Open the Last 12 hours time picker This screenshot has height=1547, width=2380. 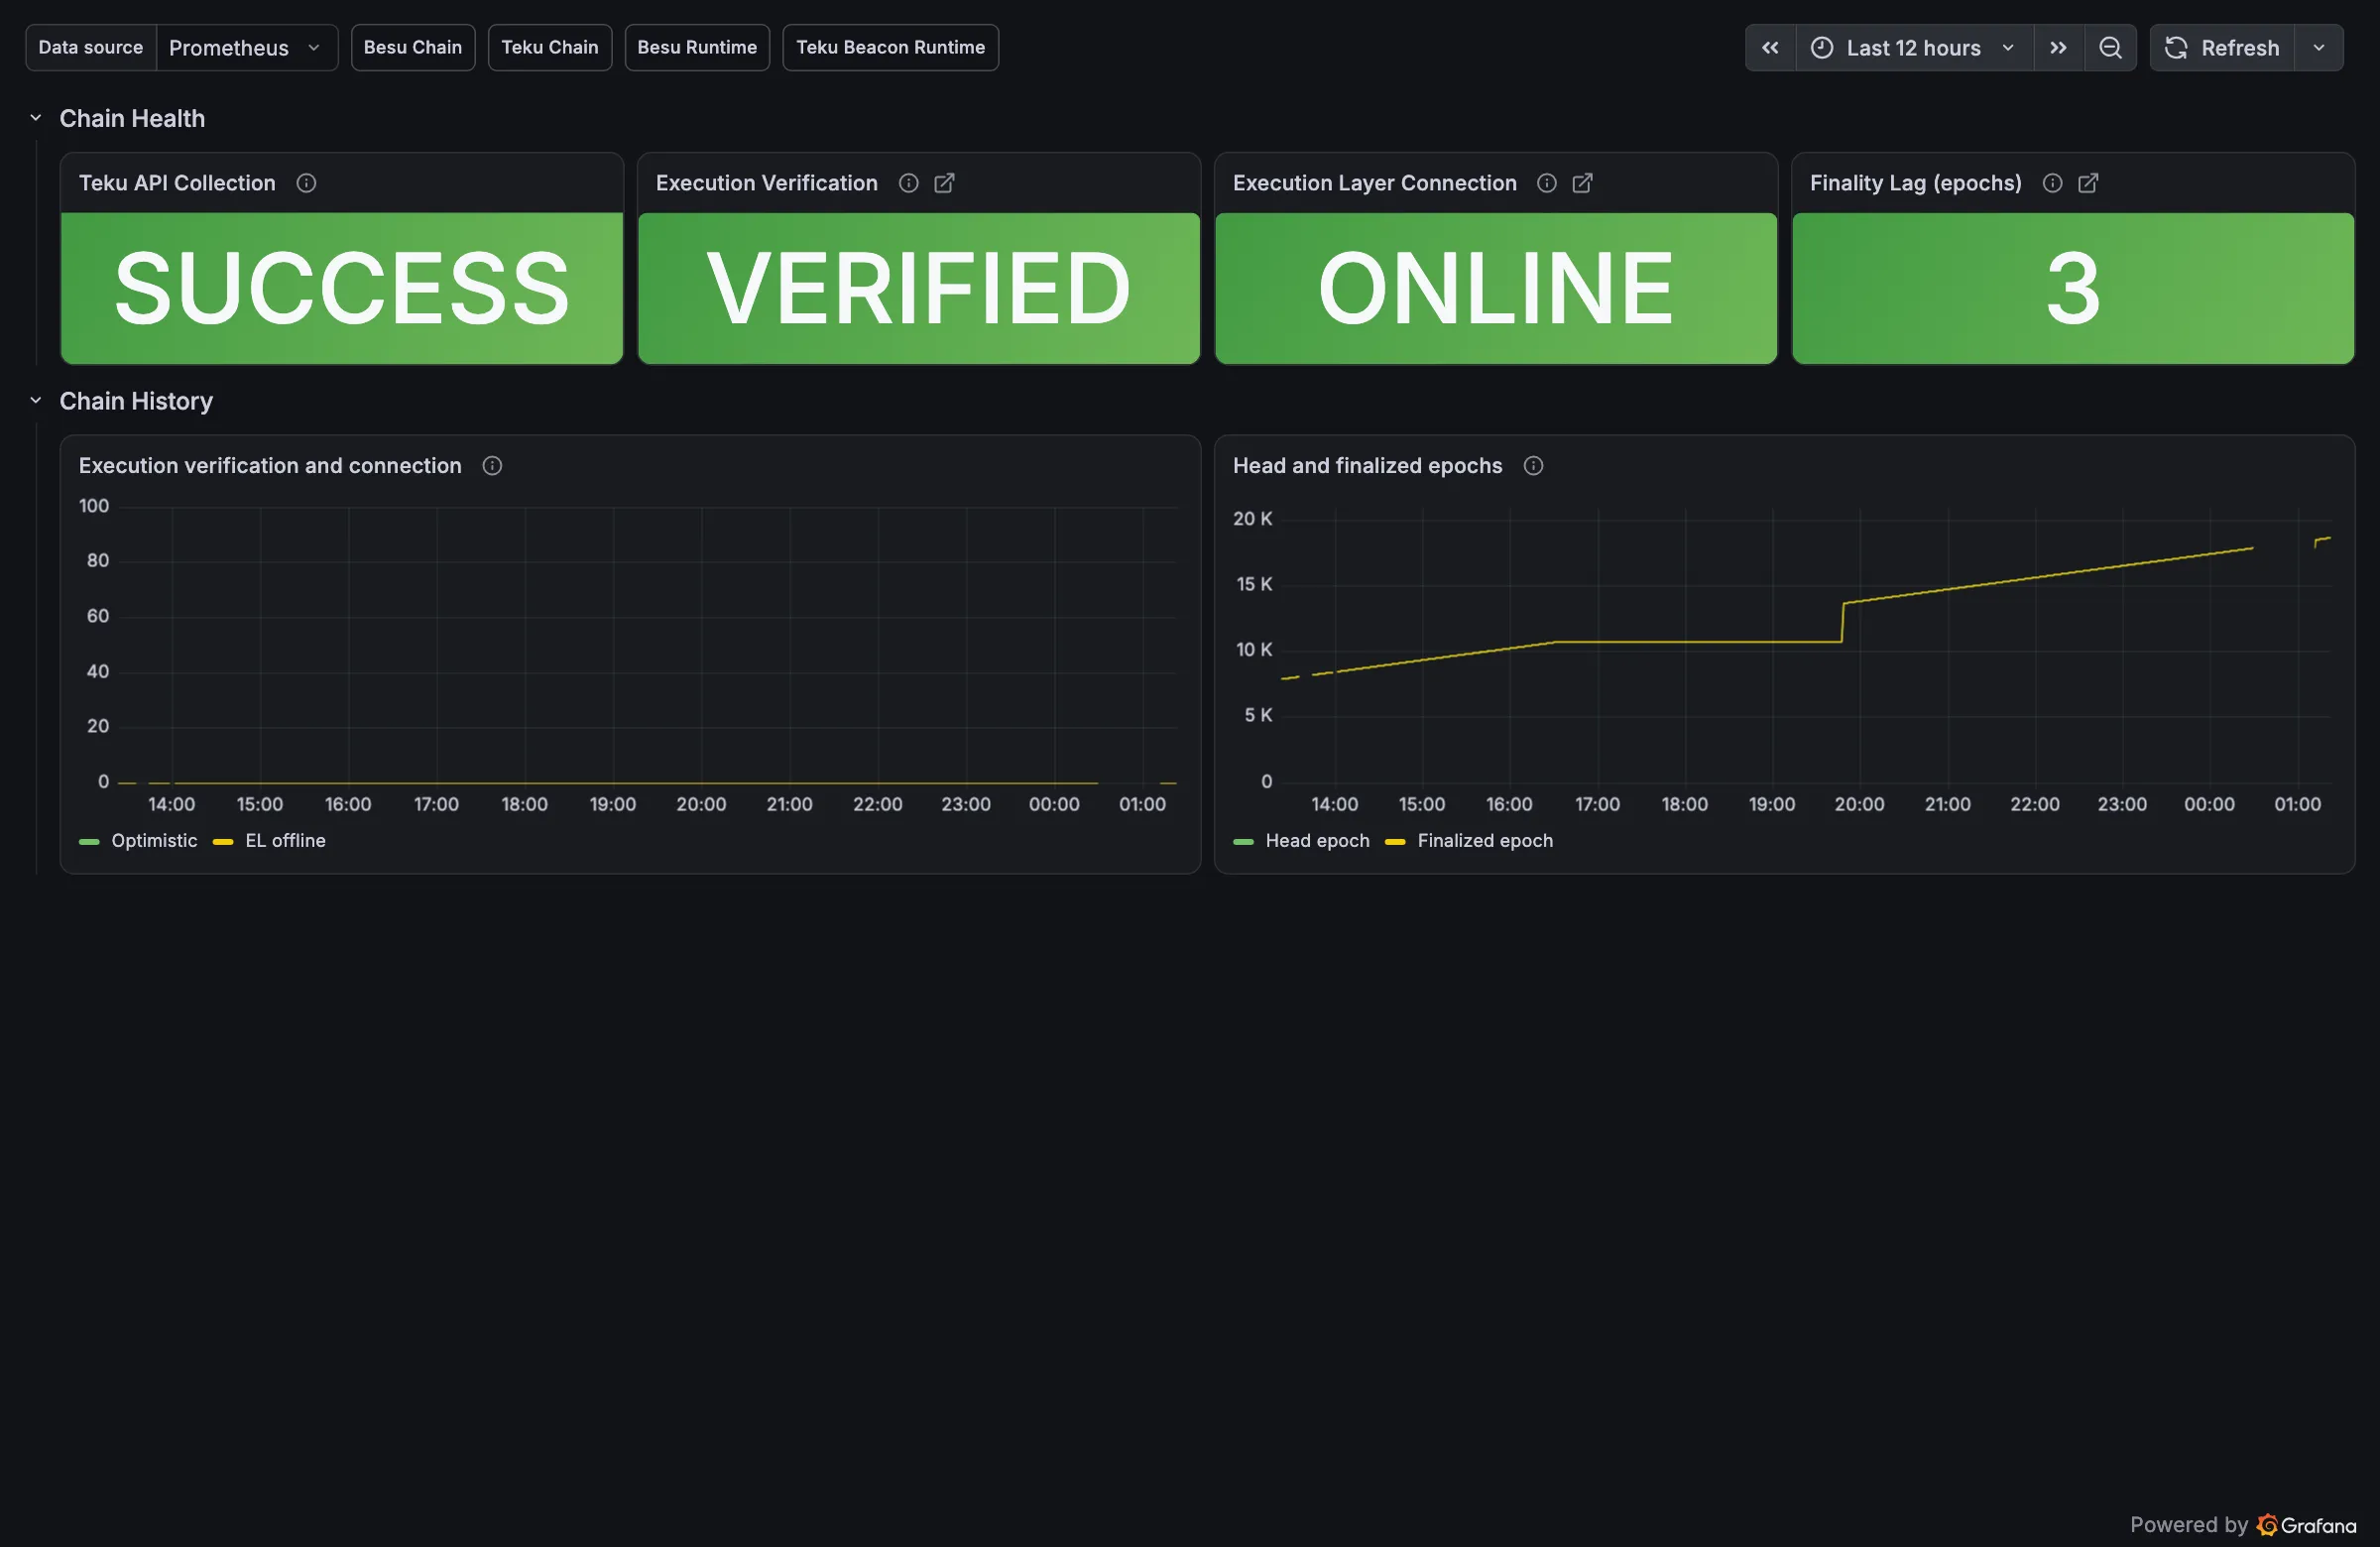pos(1914,48)
